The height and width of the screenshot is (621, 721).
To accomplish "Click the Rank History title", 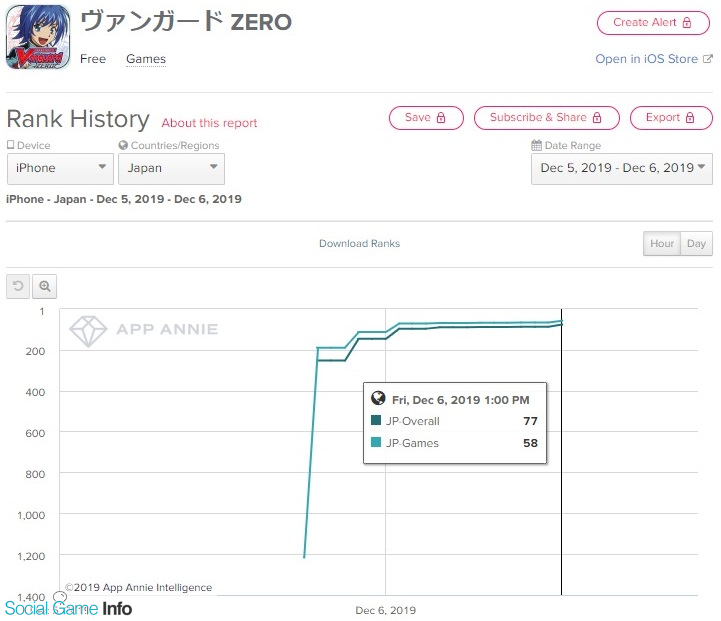I will point(78,119).
